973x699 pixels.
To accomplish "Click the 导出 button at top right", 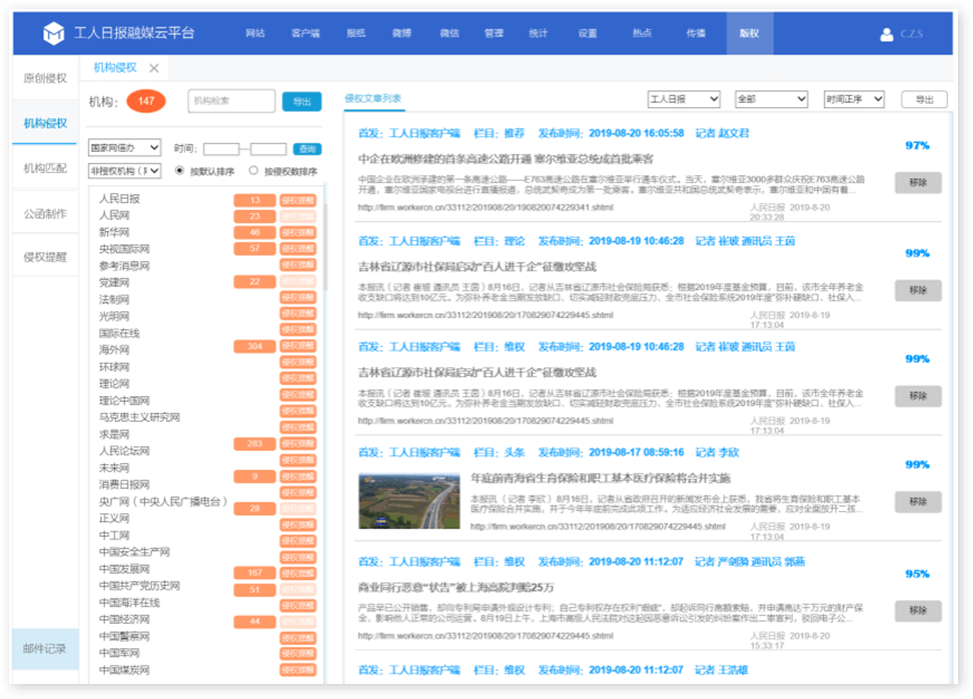I will tap(925, 99).
